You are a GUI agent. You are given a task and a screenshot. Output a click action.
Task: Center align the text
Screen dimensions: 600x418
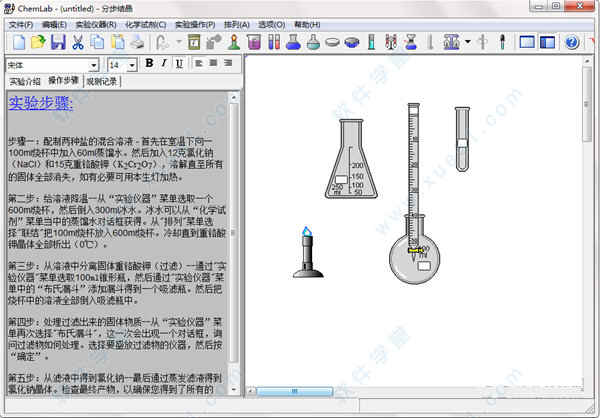pos(214,63)
